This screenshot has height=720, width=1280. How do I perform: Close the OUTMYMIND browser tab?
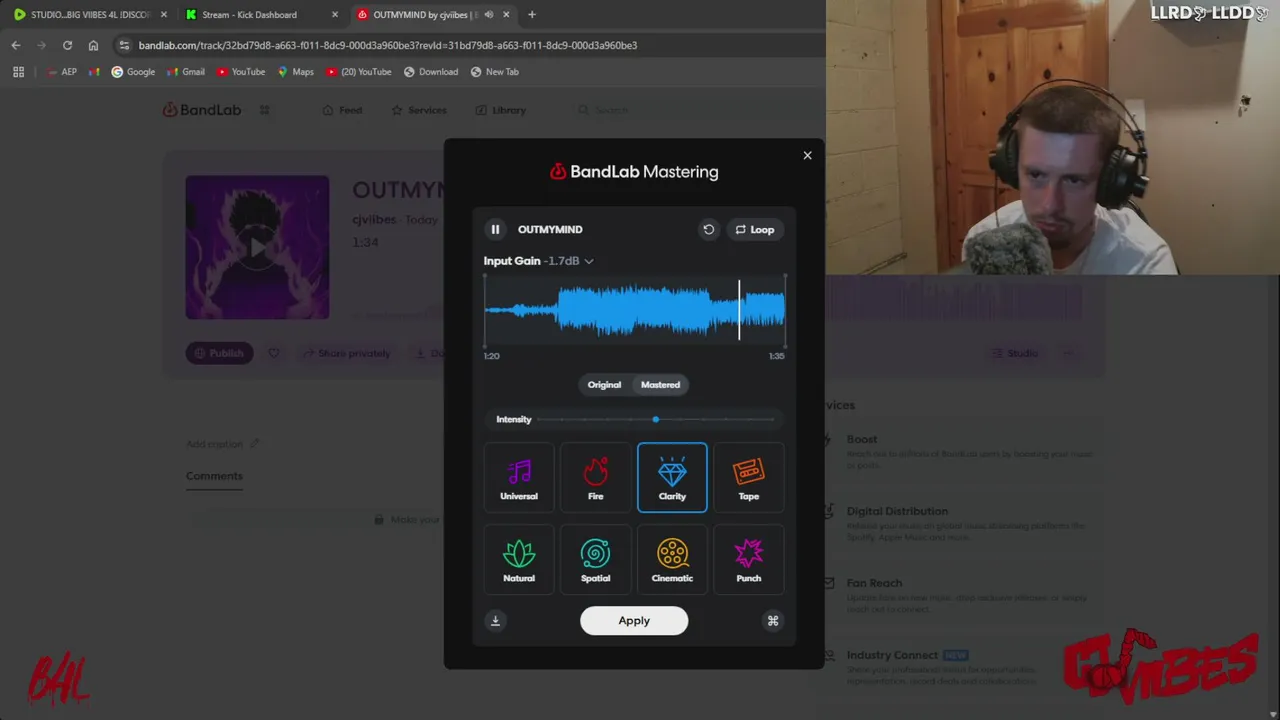pos(506,15)
